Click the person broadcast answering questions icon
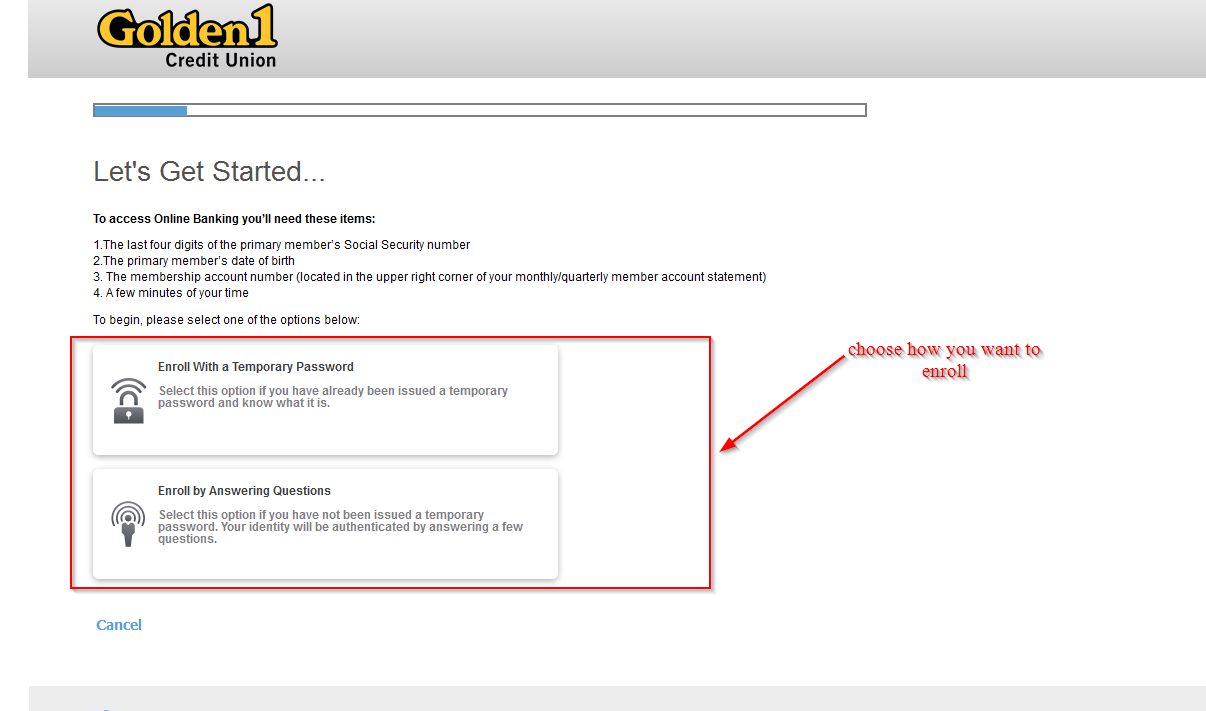This screenshot has height=711, width=1206. pos(128,523)
